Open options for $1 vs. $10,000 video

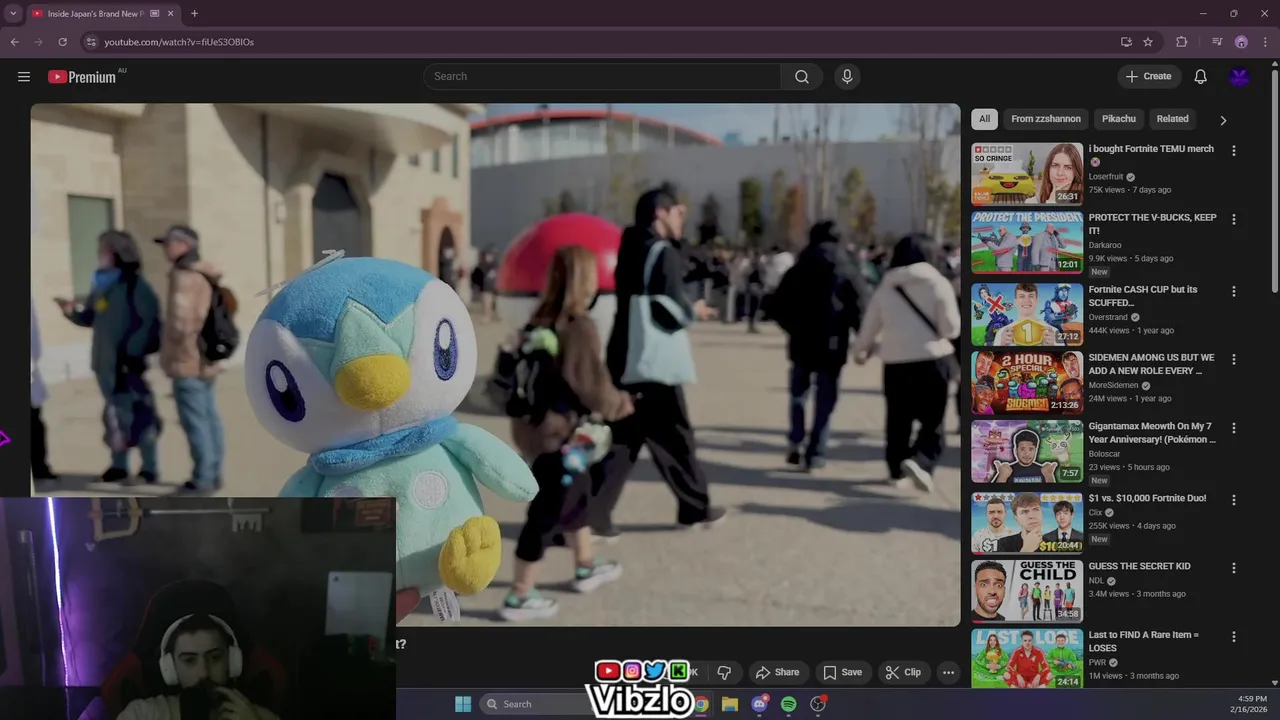(1234, 500)
